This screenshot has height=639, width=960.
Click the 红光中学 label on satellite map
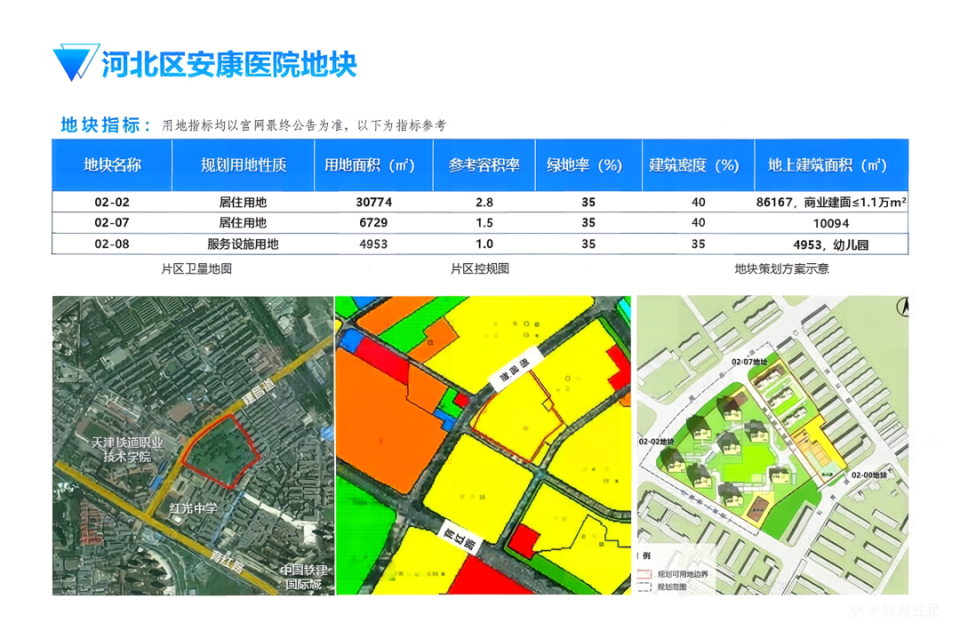[193, 508]
